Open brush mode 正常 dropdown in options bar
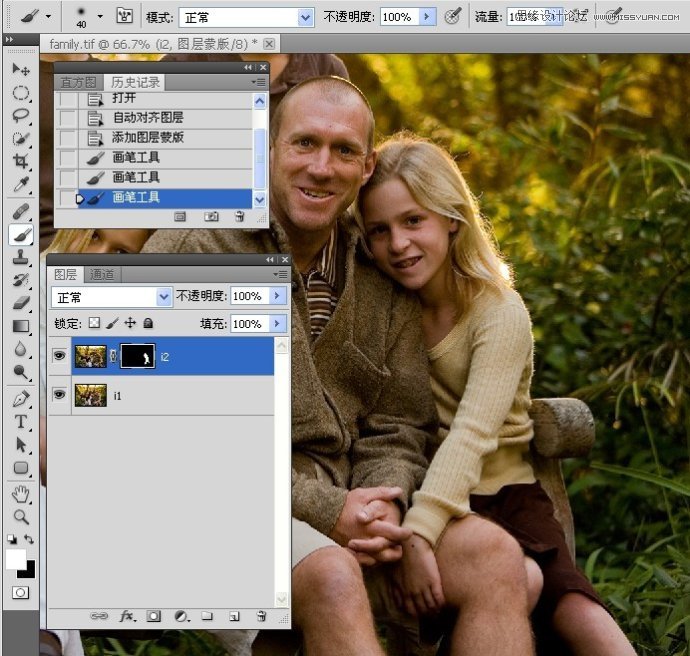Image resolution: width=690 pixels, height=656 pixels. point(305,18)
